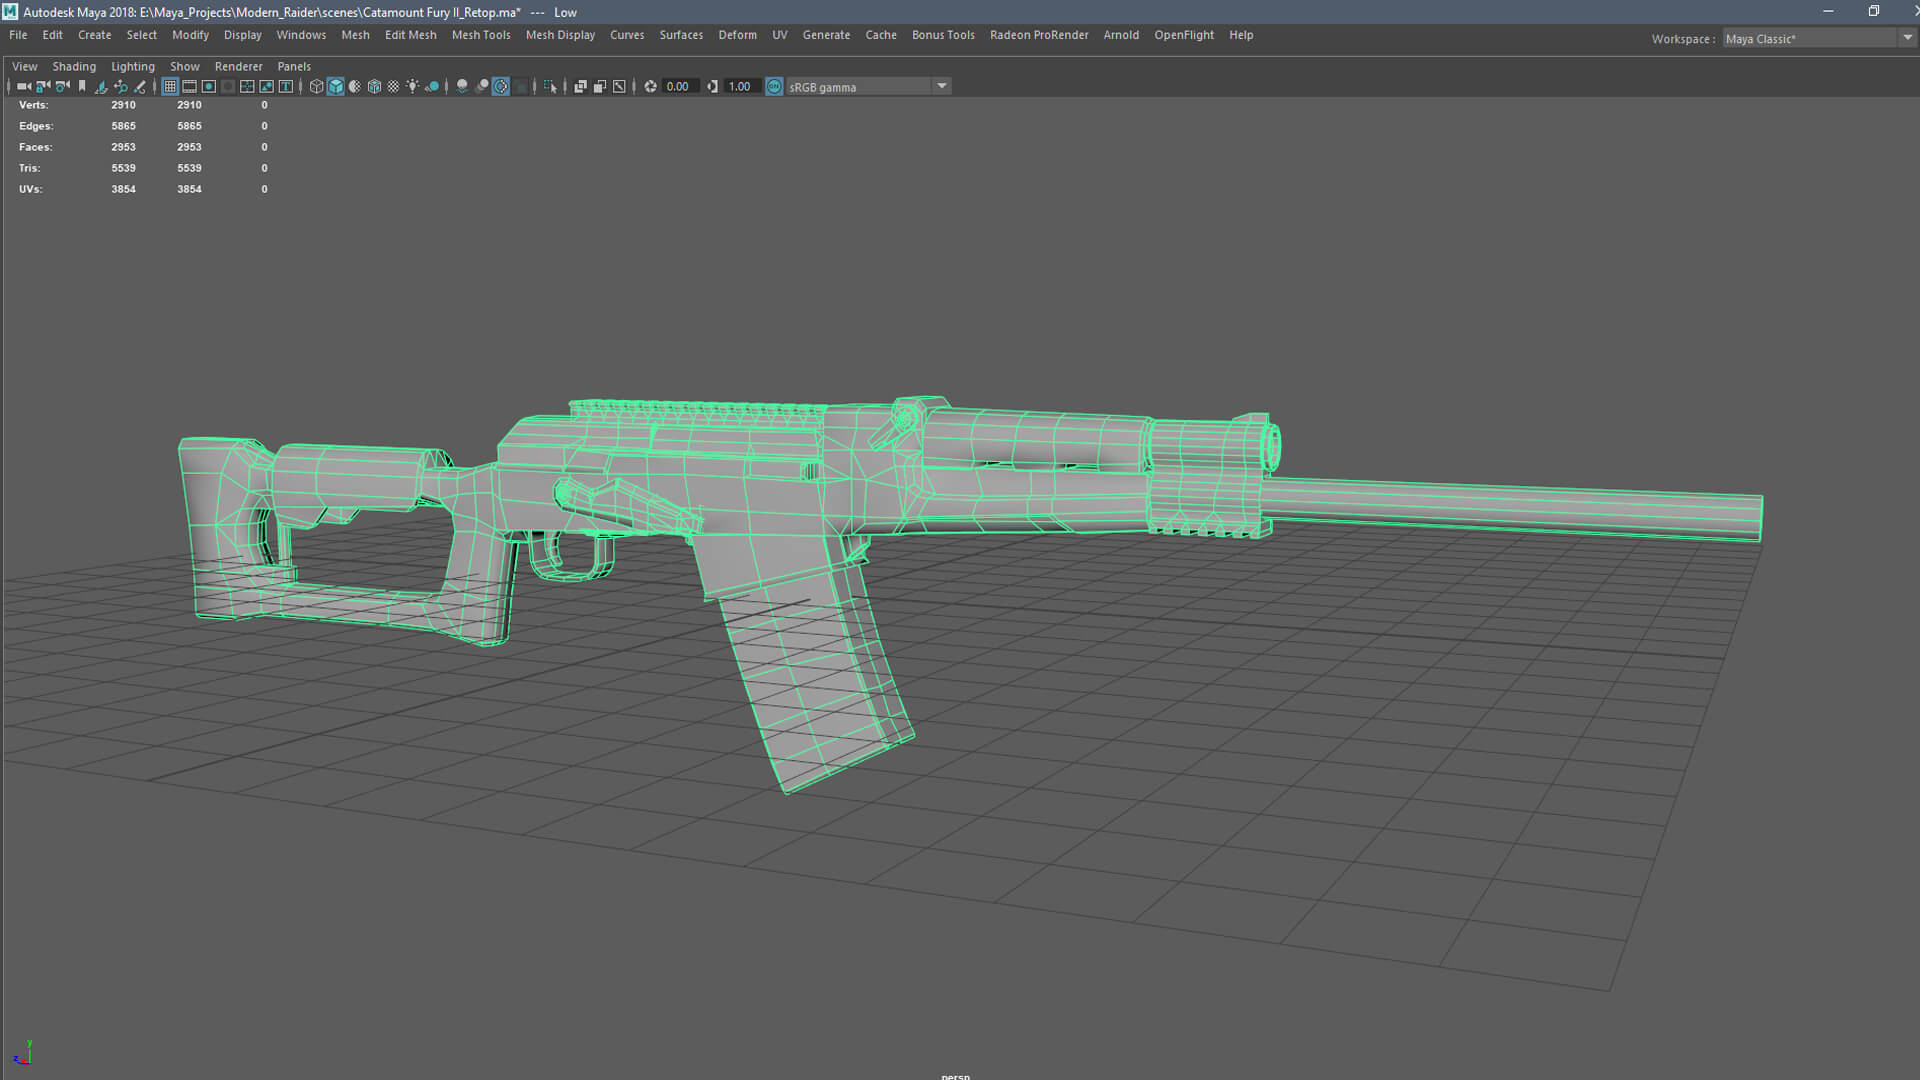This screenshot has width=1920, height=1080.
Task: Toggle the film gate icon
Action: (x=189, y=87)
